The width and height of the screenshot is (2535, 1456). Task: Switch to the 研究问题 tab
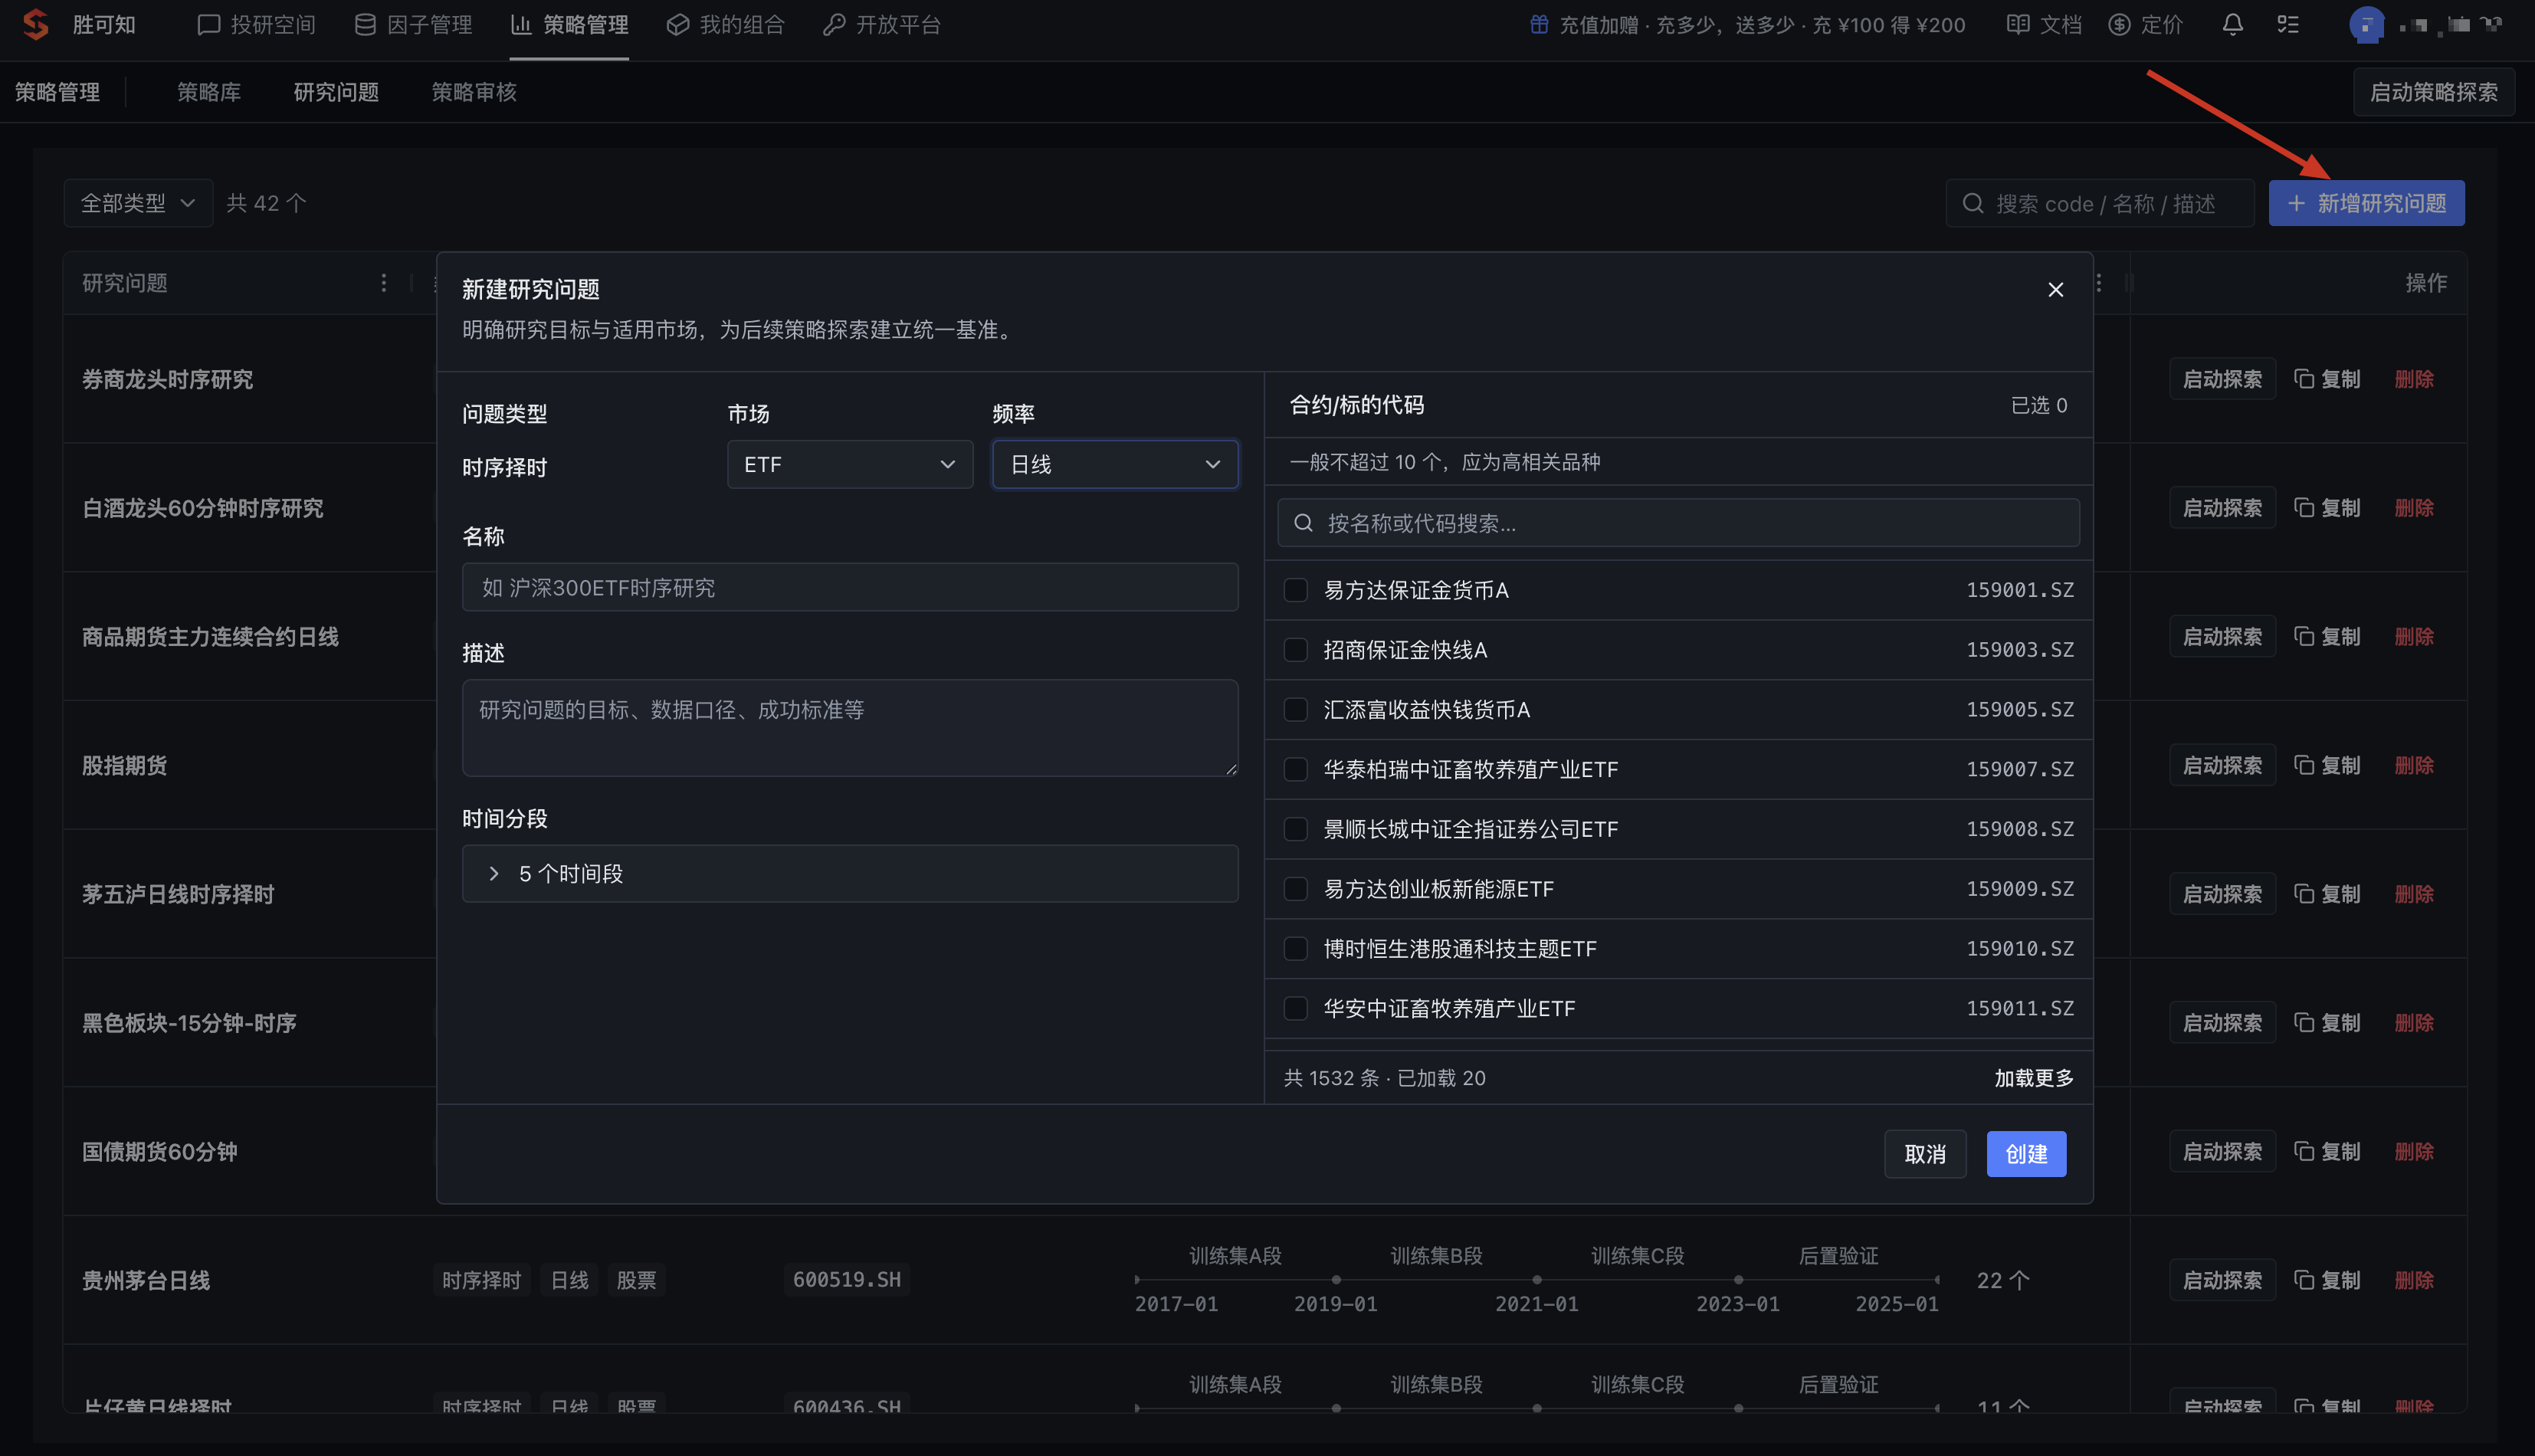(336, 92)
